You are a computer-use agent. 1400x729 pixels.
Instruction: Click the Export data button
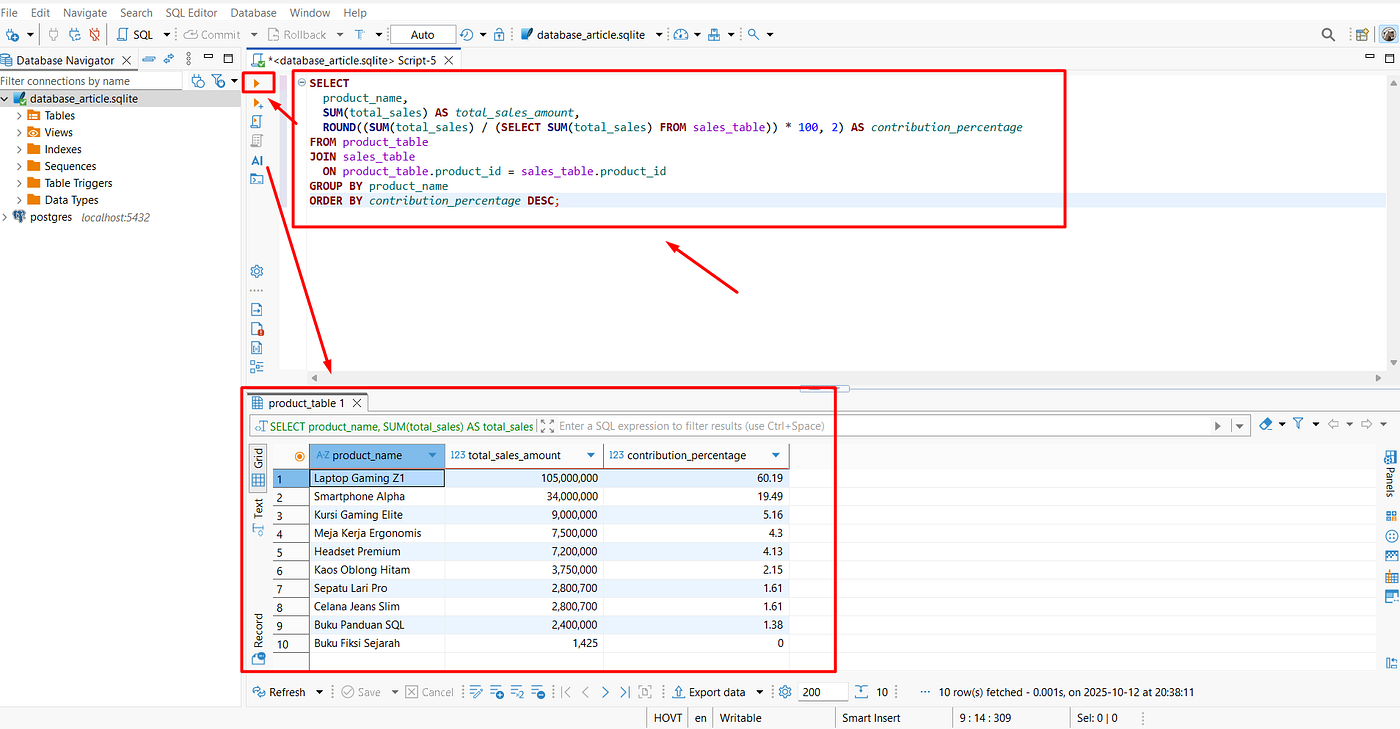tap(709, 692)
